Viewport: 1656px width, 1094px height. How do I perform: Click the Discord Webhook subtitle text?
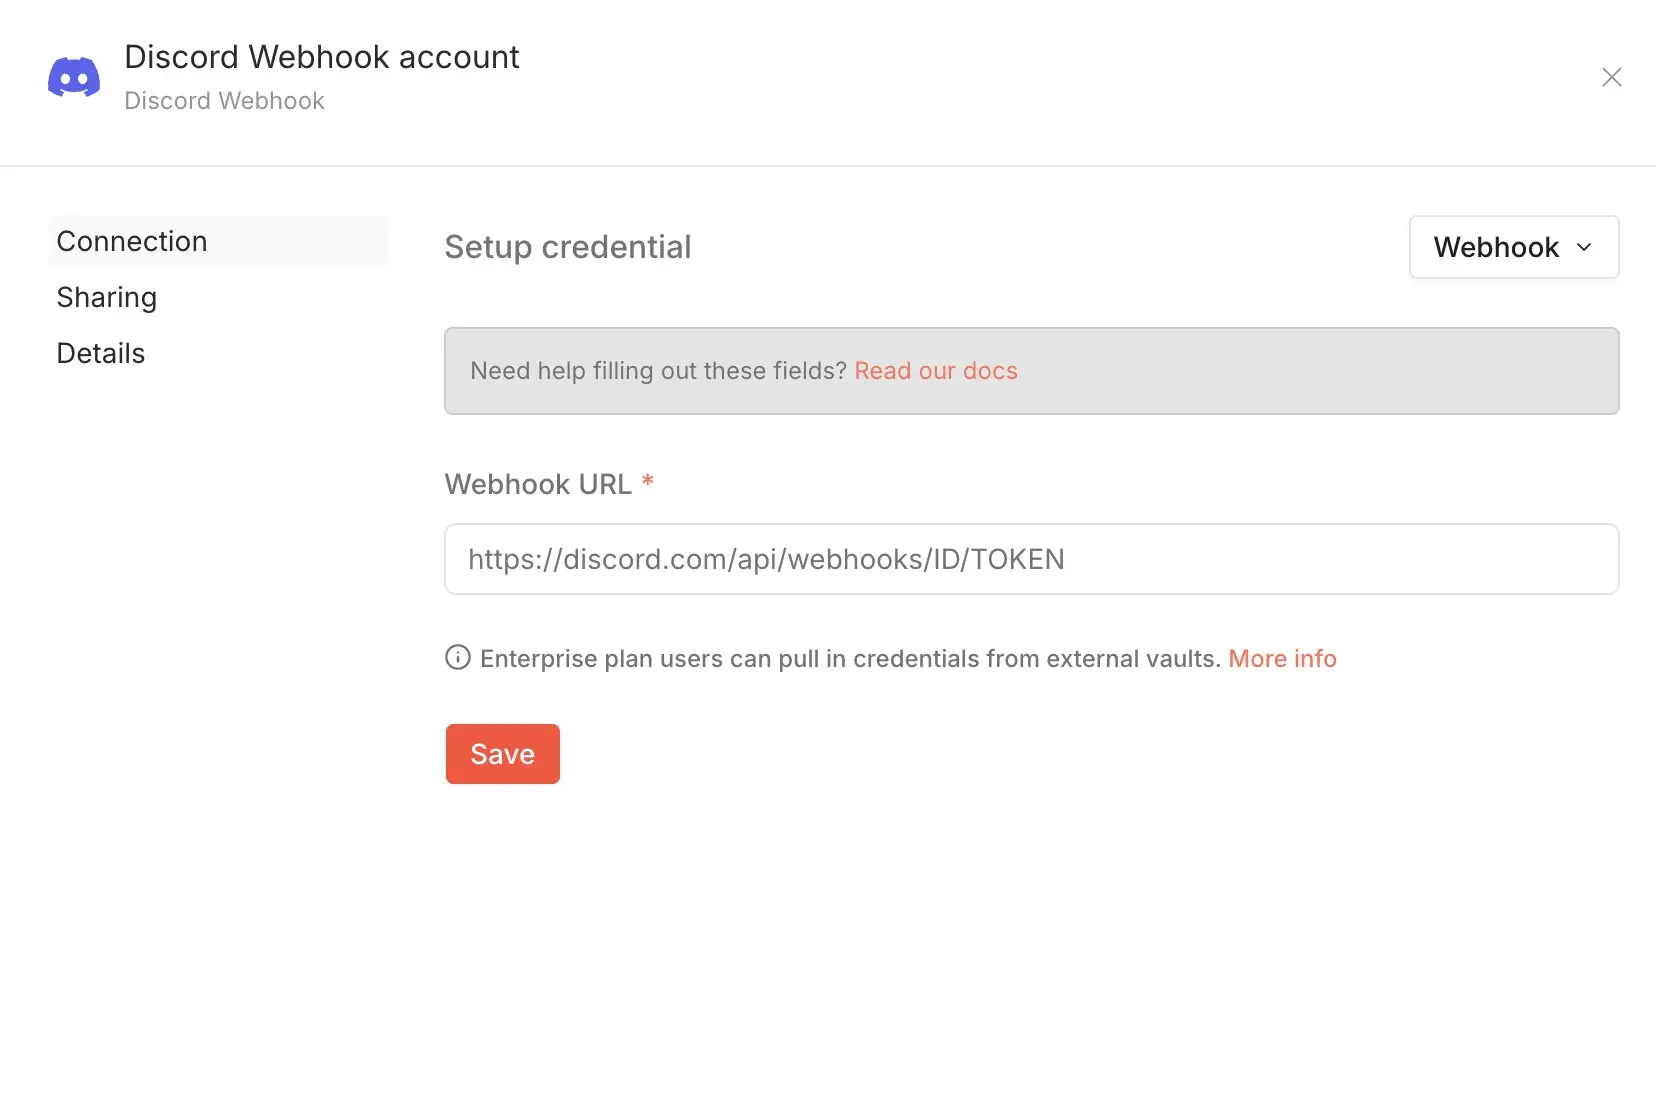coord(224,100)
